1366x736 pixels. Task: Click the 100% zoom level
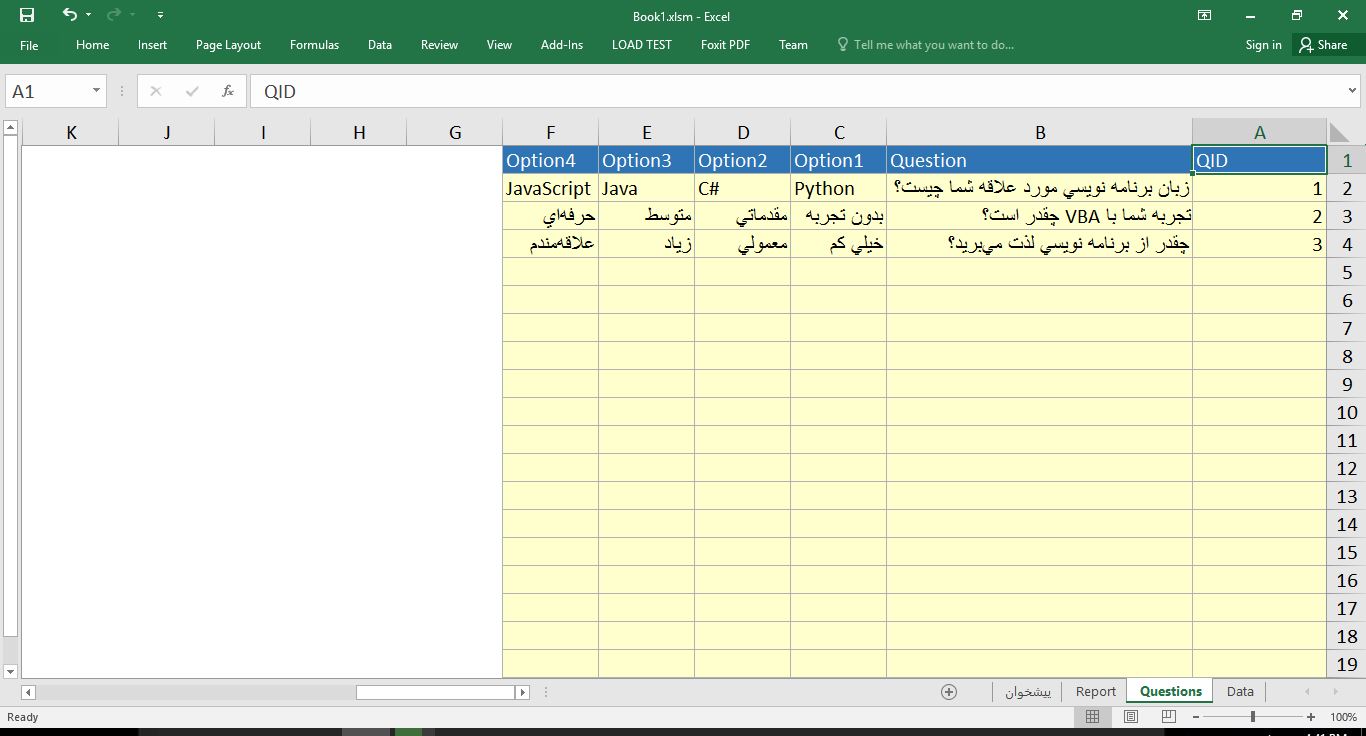(1343, 717)
